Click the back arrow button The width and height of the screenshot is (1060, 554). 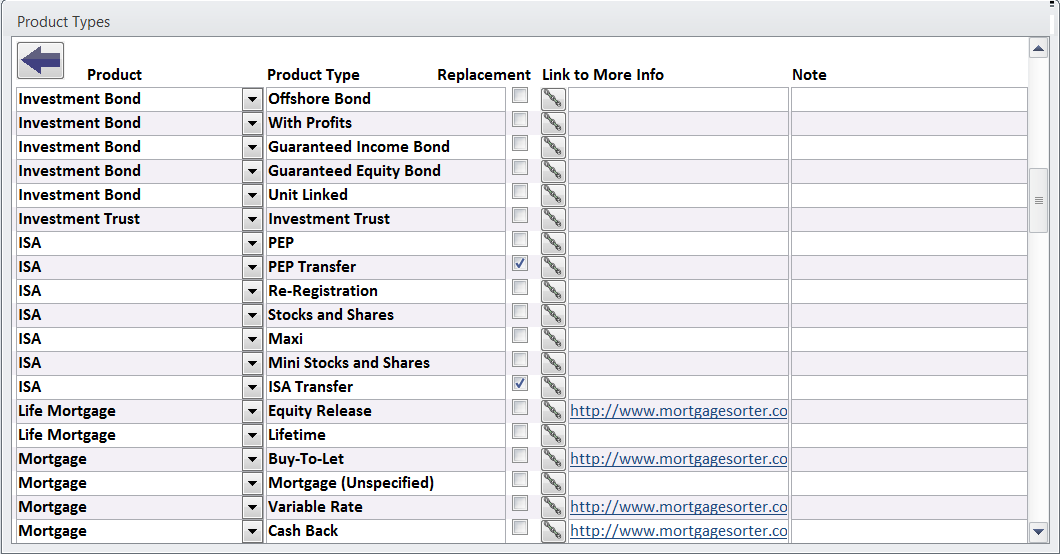pyautogui.click(x=40, y=60)
